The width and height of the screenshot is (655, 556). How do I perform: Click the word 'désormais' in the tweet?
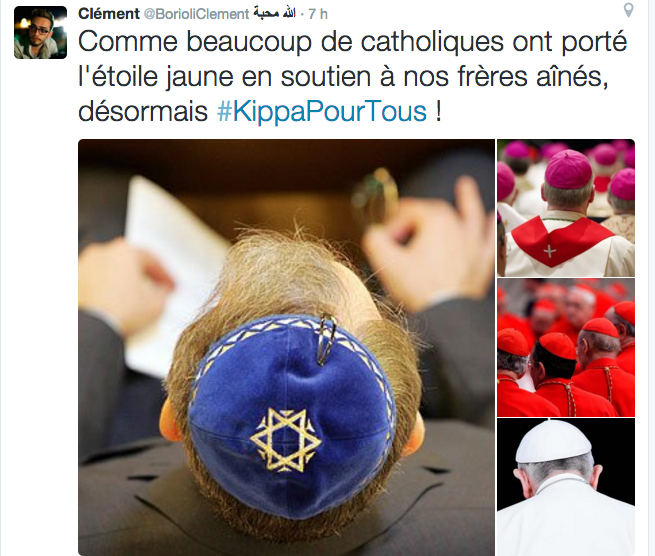(143, 112)
